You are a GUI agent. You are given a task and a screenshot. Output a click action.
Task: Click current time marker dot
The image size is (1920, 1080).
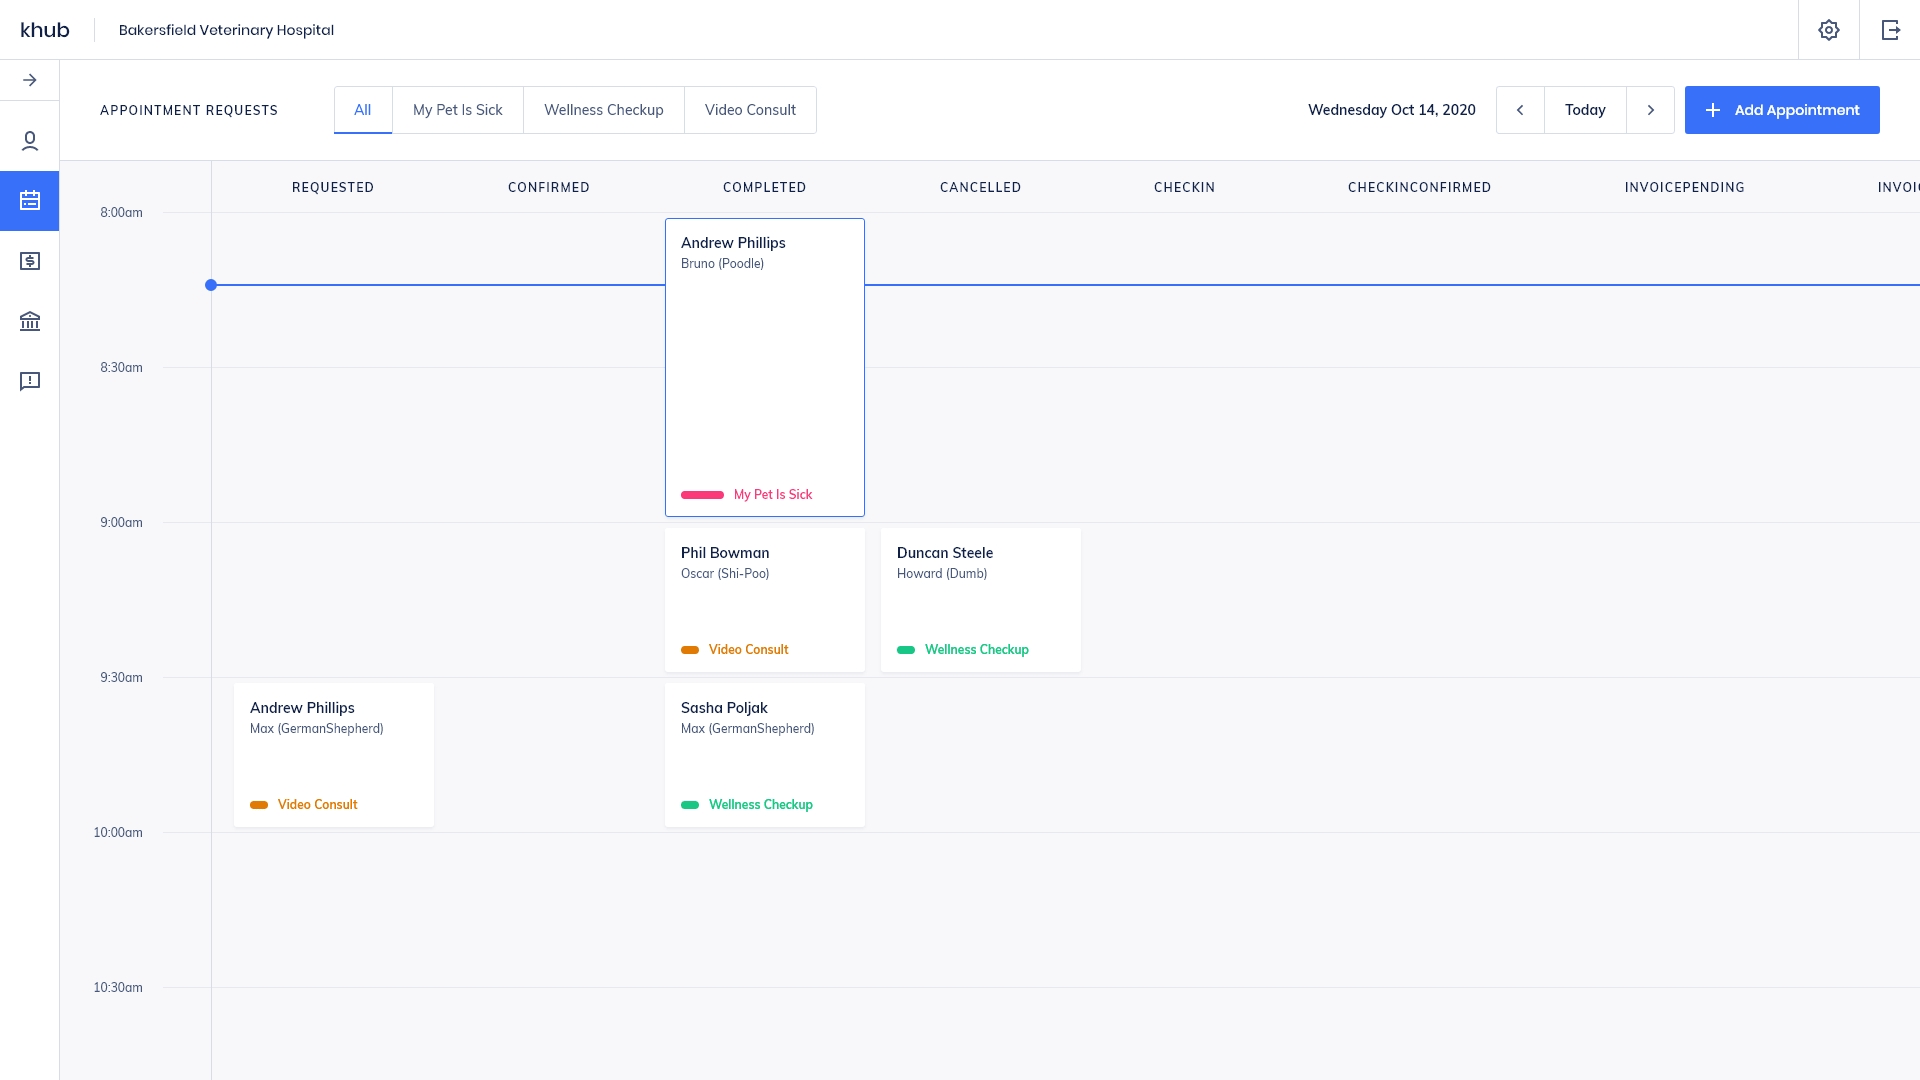pyautogui.click(x=211, y=285)
